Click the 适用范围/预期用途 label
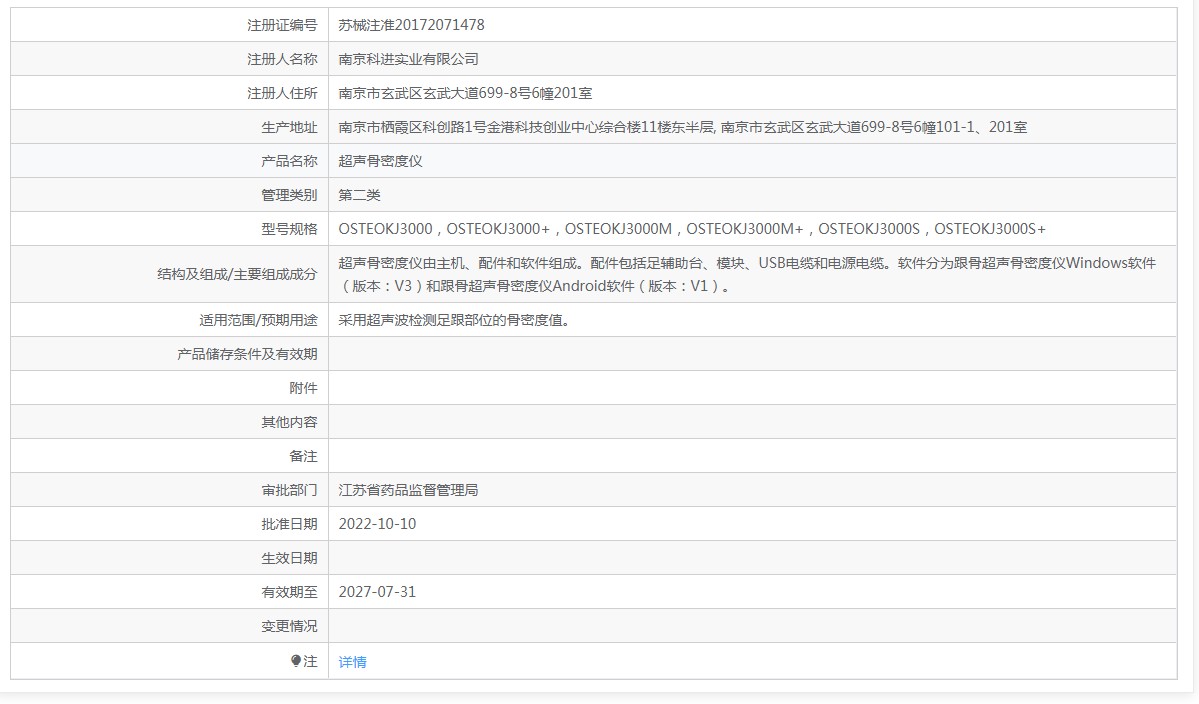1199x704 pixels. [258, 320]
